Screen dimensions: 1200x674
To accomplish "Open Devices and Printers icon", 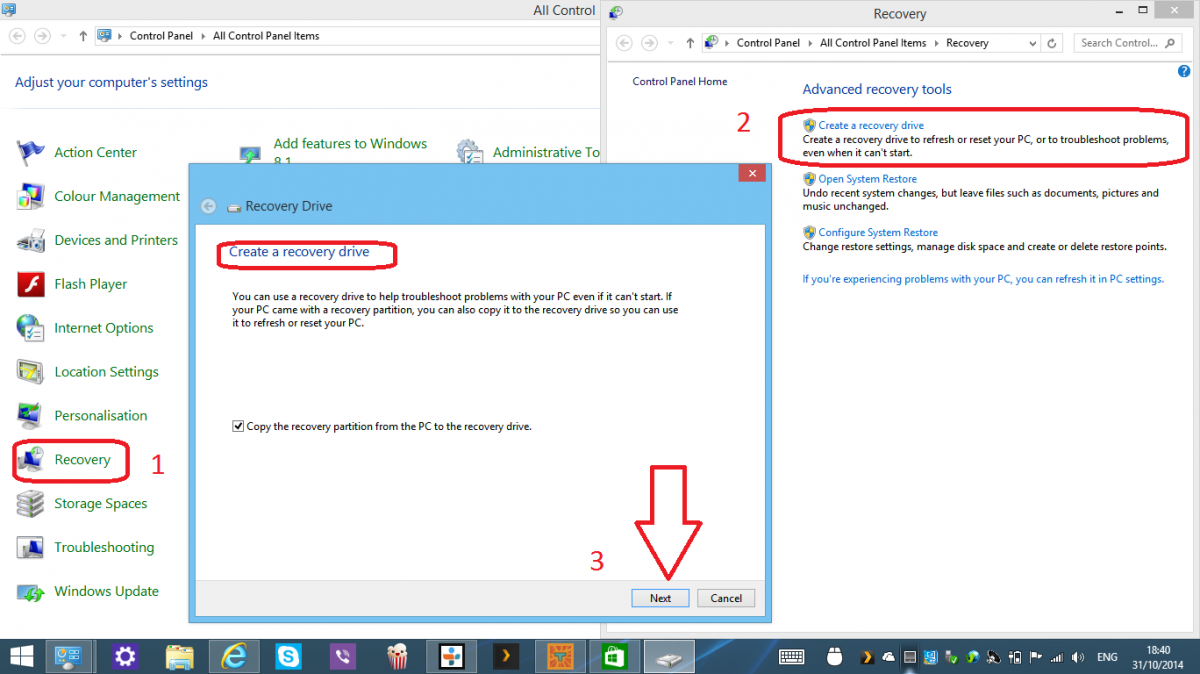I will tap(31, 240).
